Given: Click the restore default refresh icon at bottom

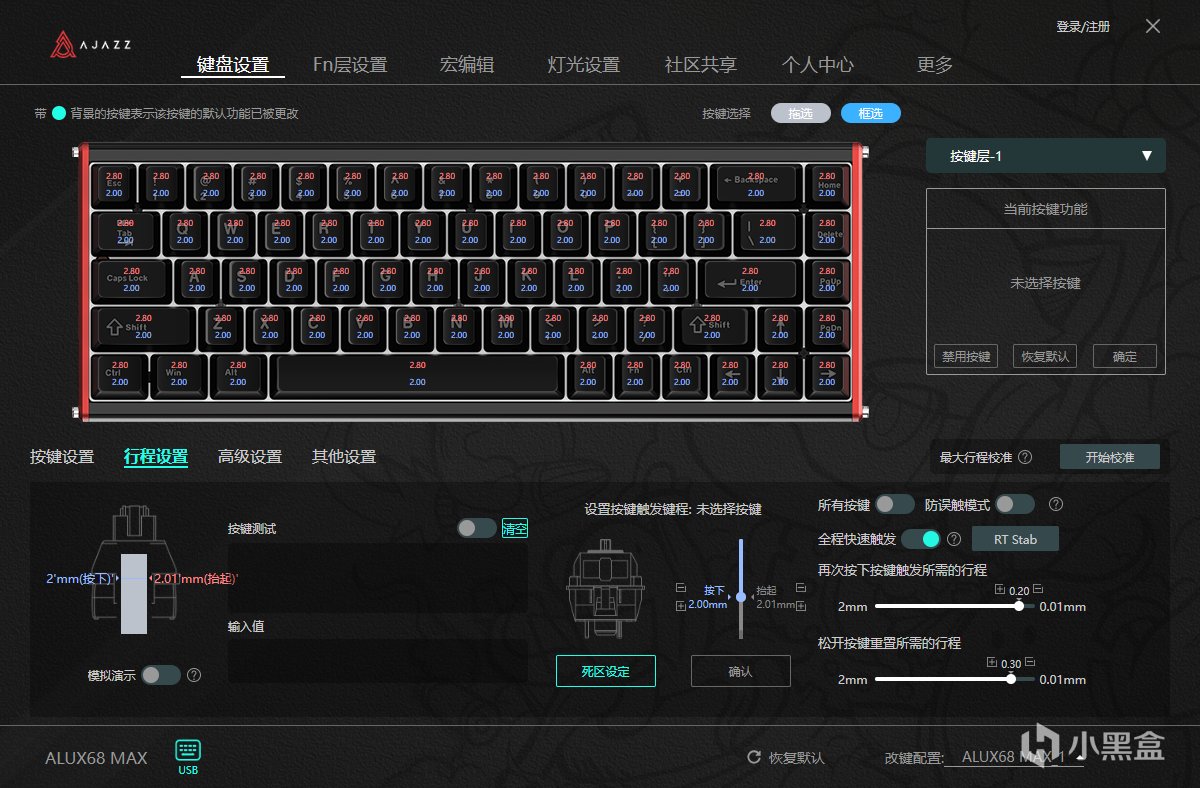Looking at the screenshot, I should click(x=754, y=758).
